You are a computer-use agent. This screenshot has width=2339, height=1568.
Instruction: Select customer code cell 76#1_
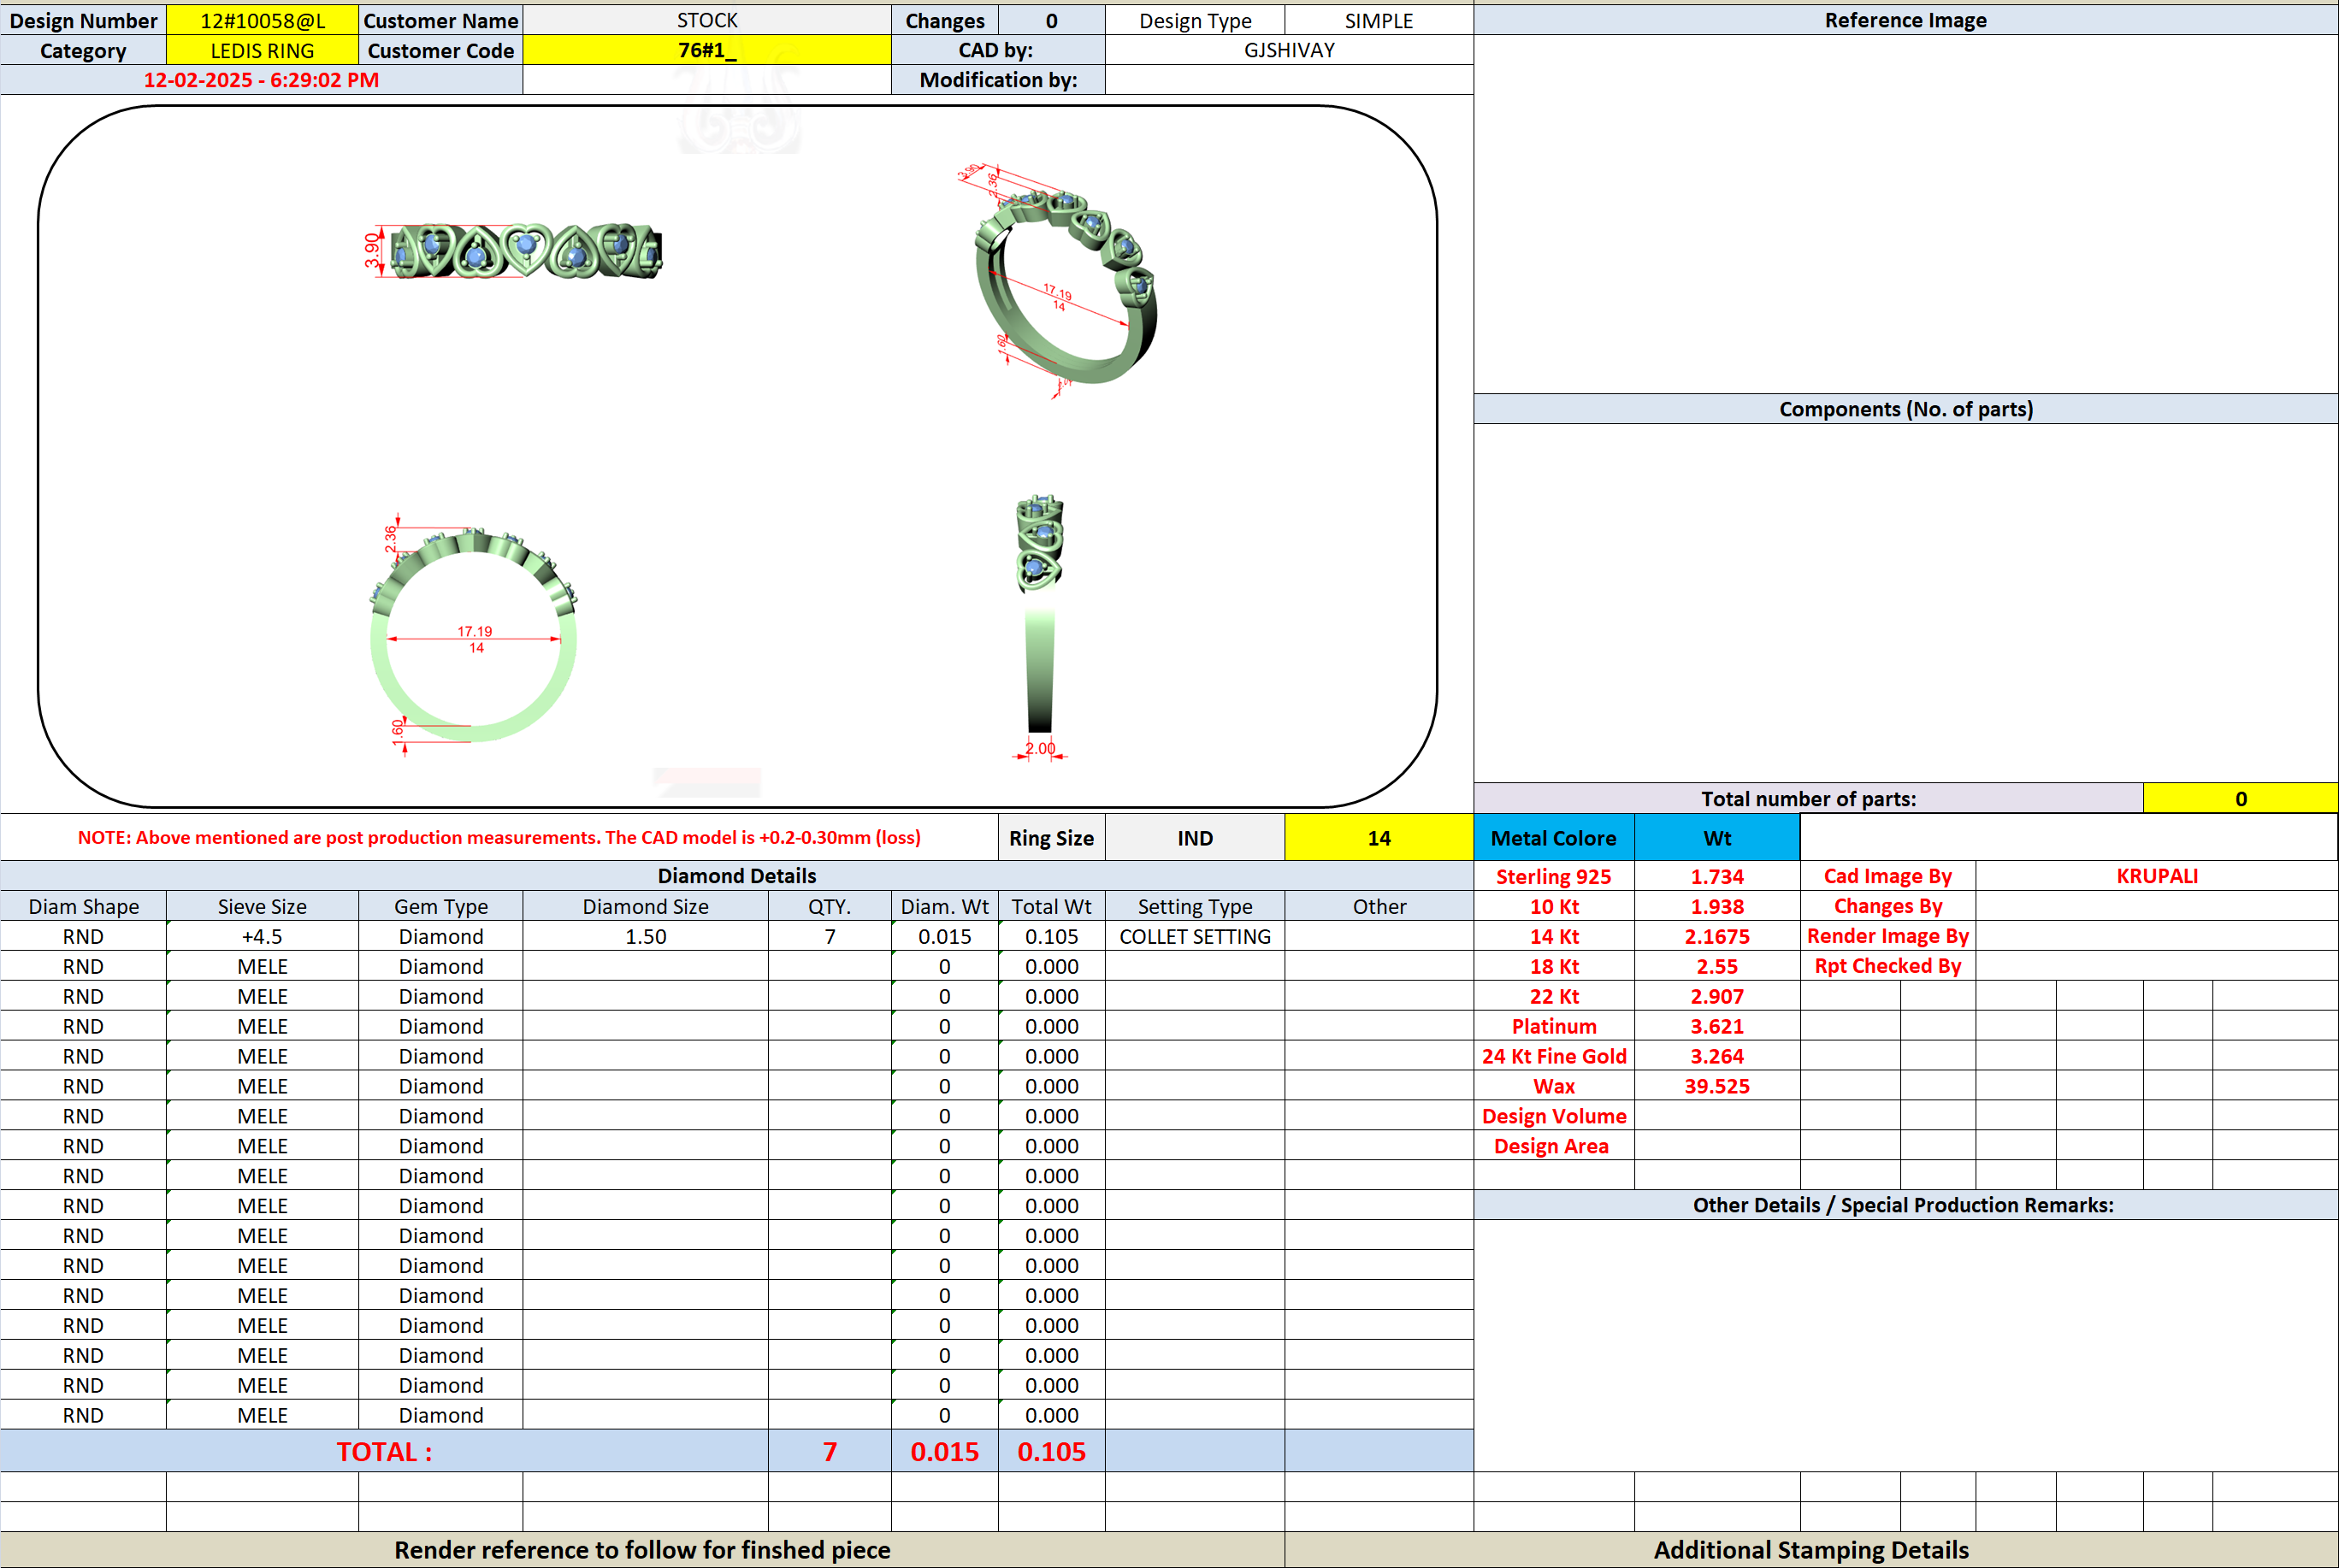click(707, 50)
